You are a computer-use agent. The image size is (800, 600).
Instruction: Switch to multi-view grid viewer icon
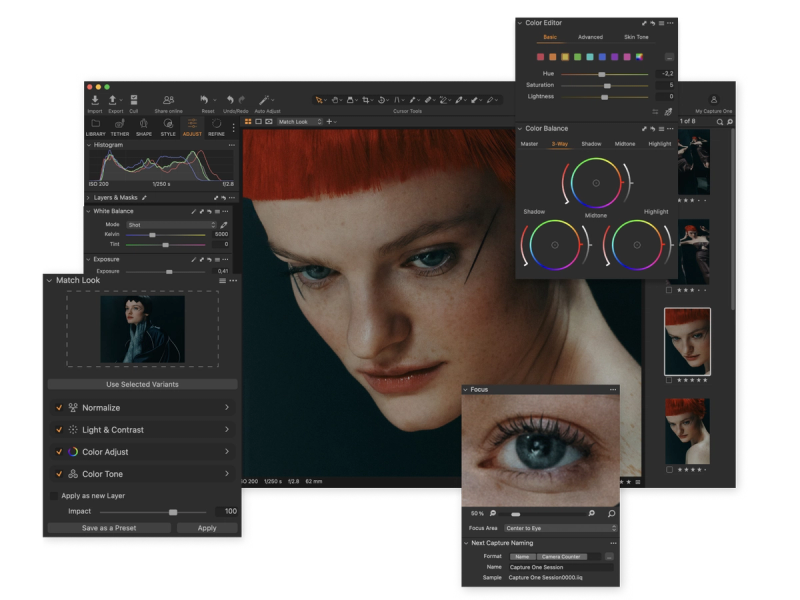pos(248,121)
